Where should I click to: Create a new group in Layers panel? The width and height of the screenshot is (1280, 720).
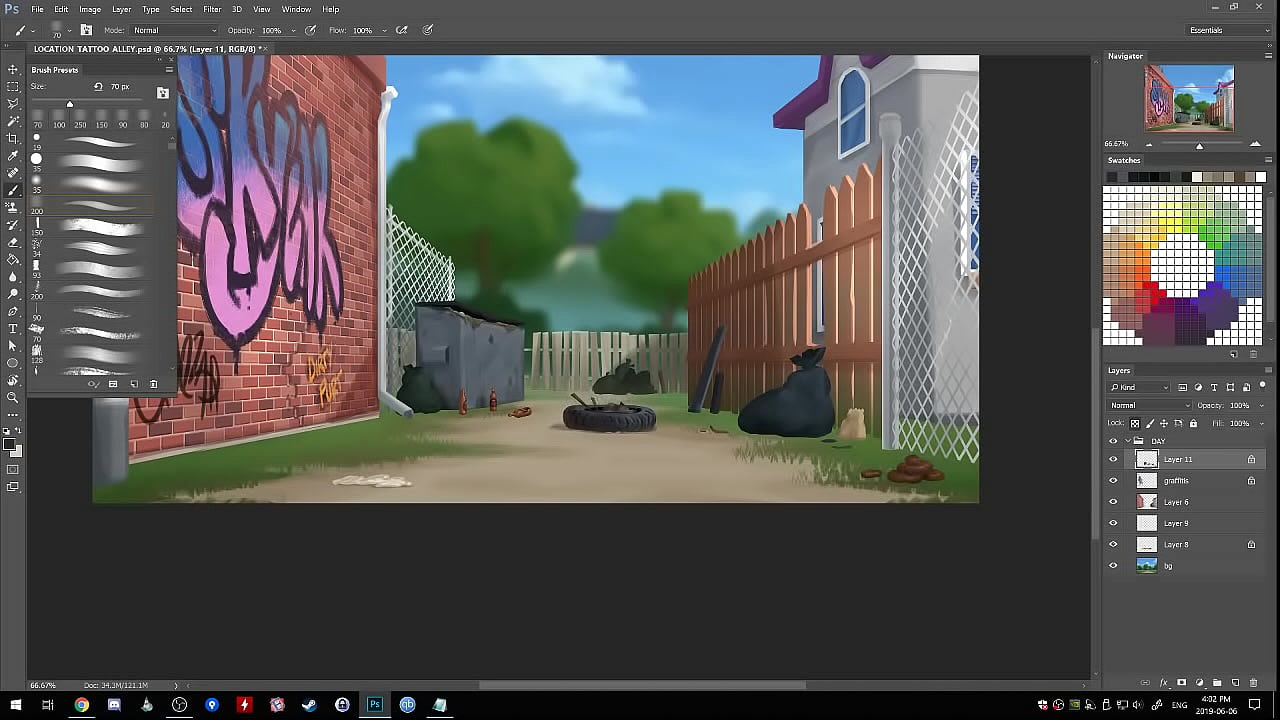[1217, 683]
